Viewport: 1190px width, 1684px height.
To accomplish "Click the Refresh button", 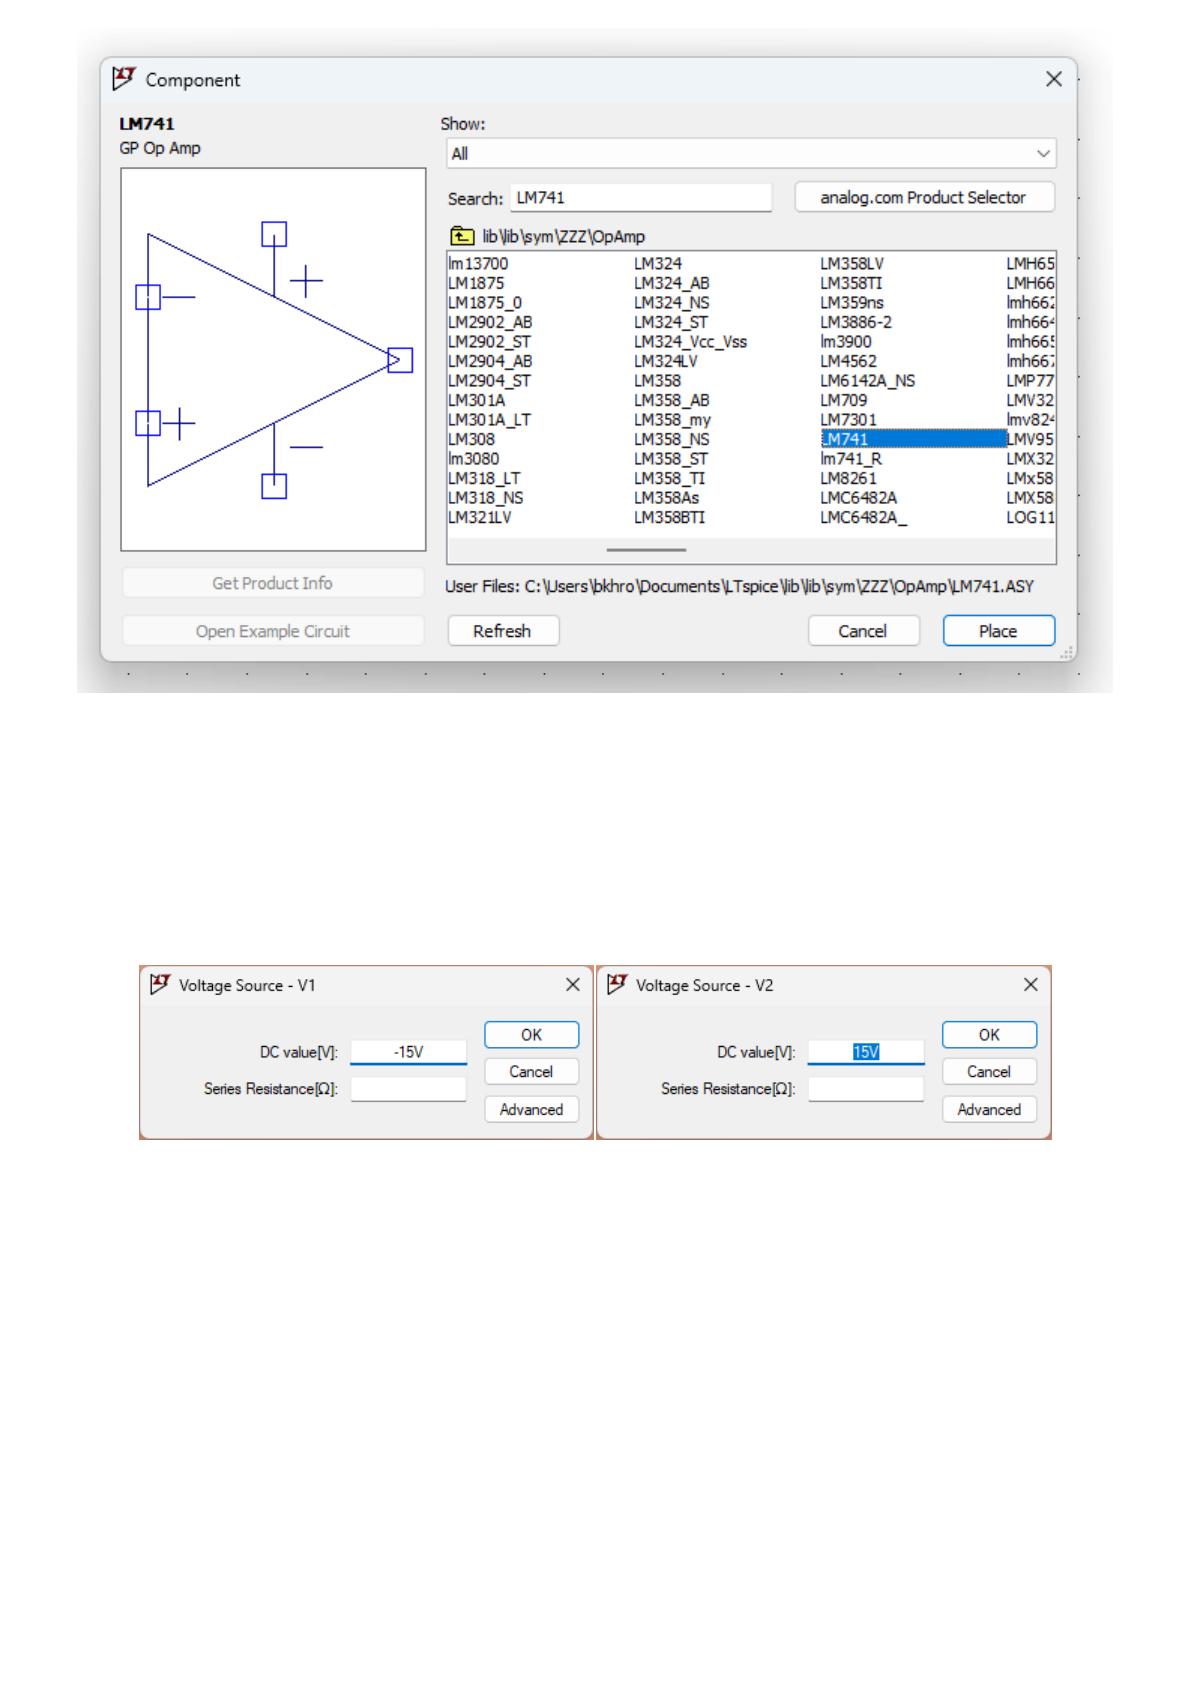I will click(x=502, y=631).
